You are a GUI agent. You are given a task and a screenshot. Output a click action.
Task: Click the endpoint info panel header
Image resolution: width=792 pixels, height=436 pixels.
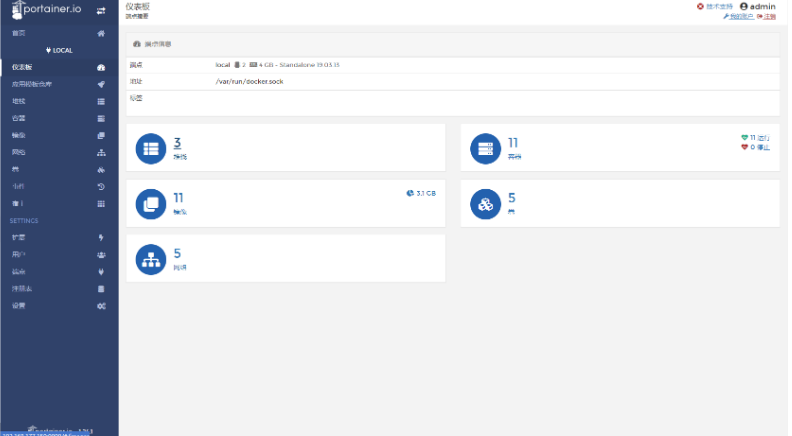[453, 44]
